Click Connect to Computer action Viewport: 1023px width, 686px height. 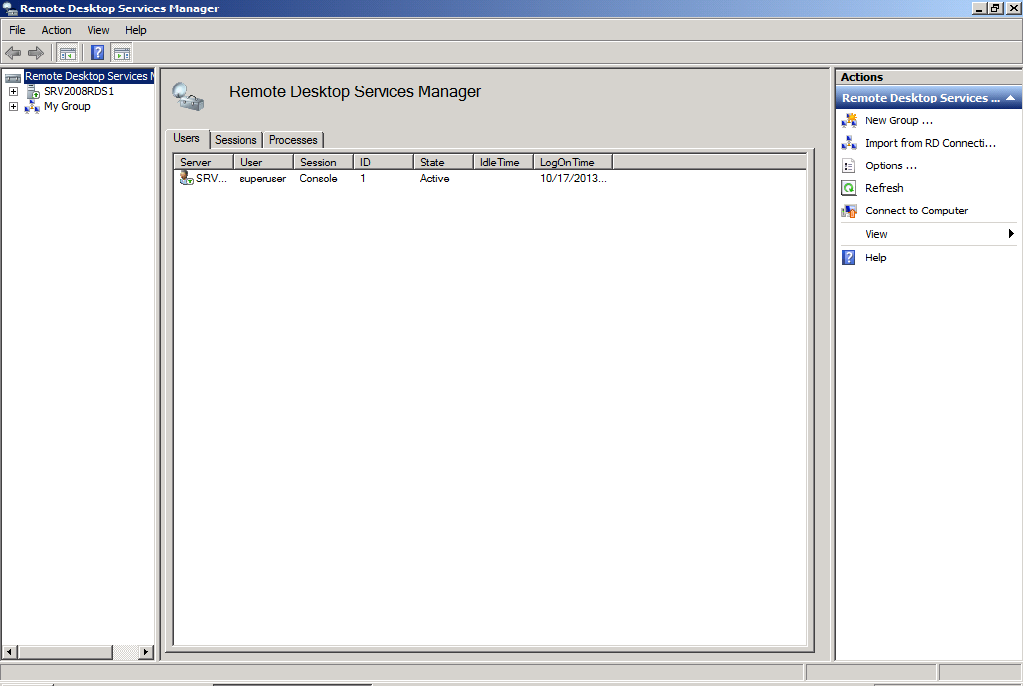(917, 211)
